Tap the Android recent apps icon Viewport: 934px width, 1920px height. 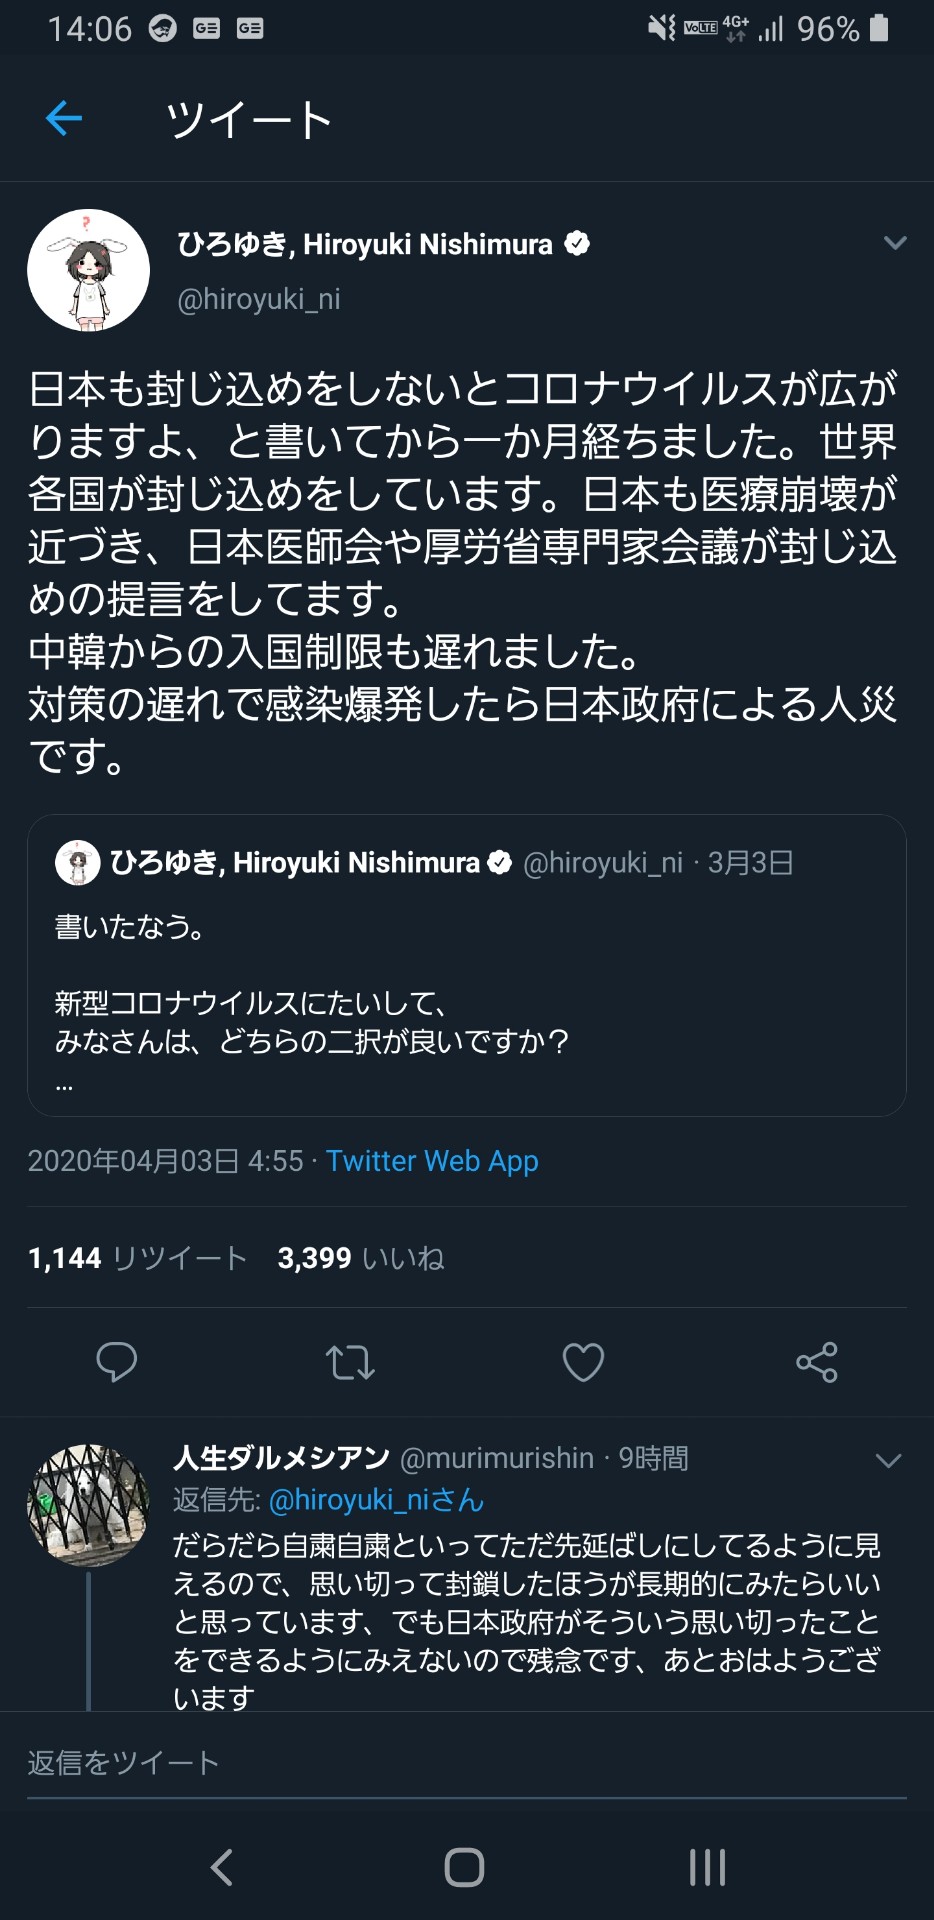tap(707, 1866)
